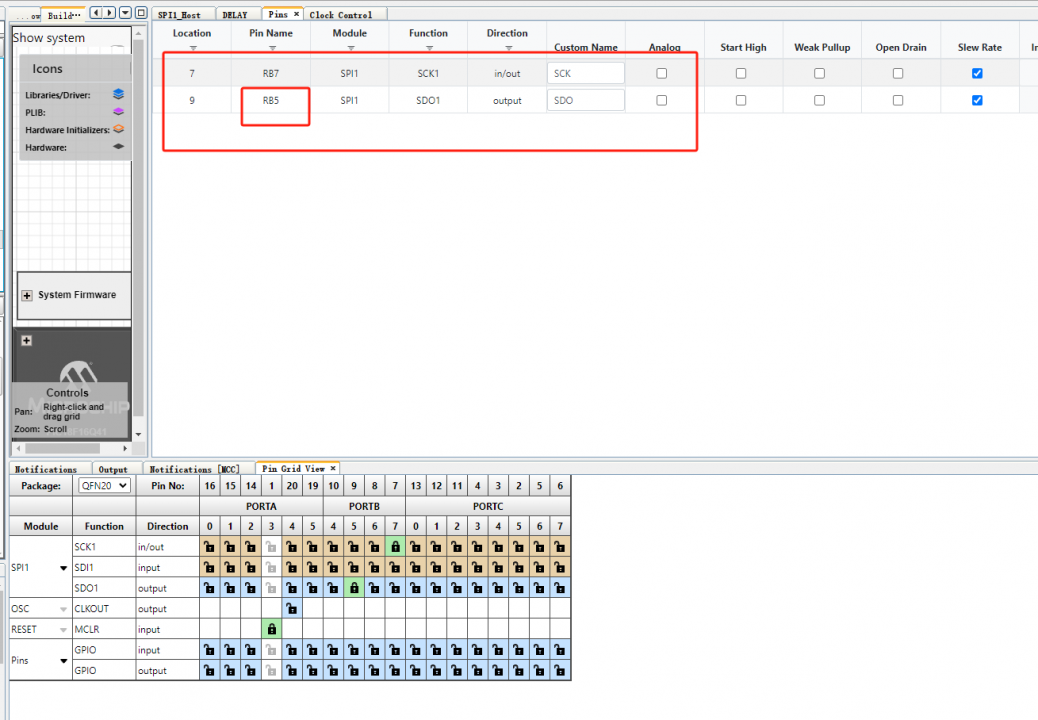This screenshot has width=1038, height=720.
Task: Toggle the Analog checkbox for pin RB7
Action: tap(664, 72)
